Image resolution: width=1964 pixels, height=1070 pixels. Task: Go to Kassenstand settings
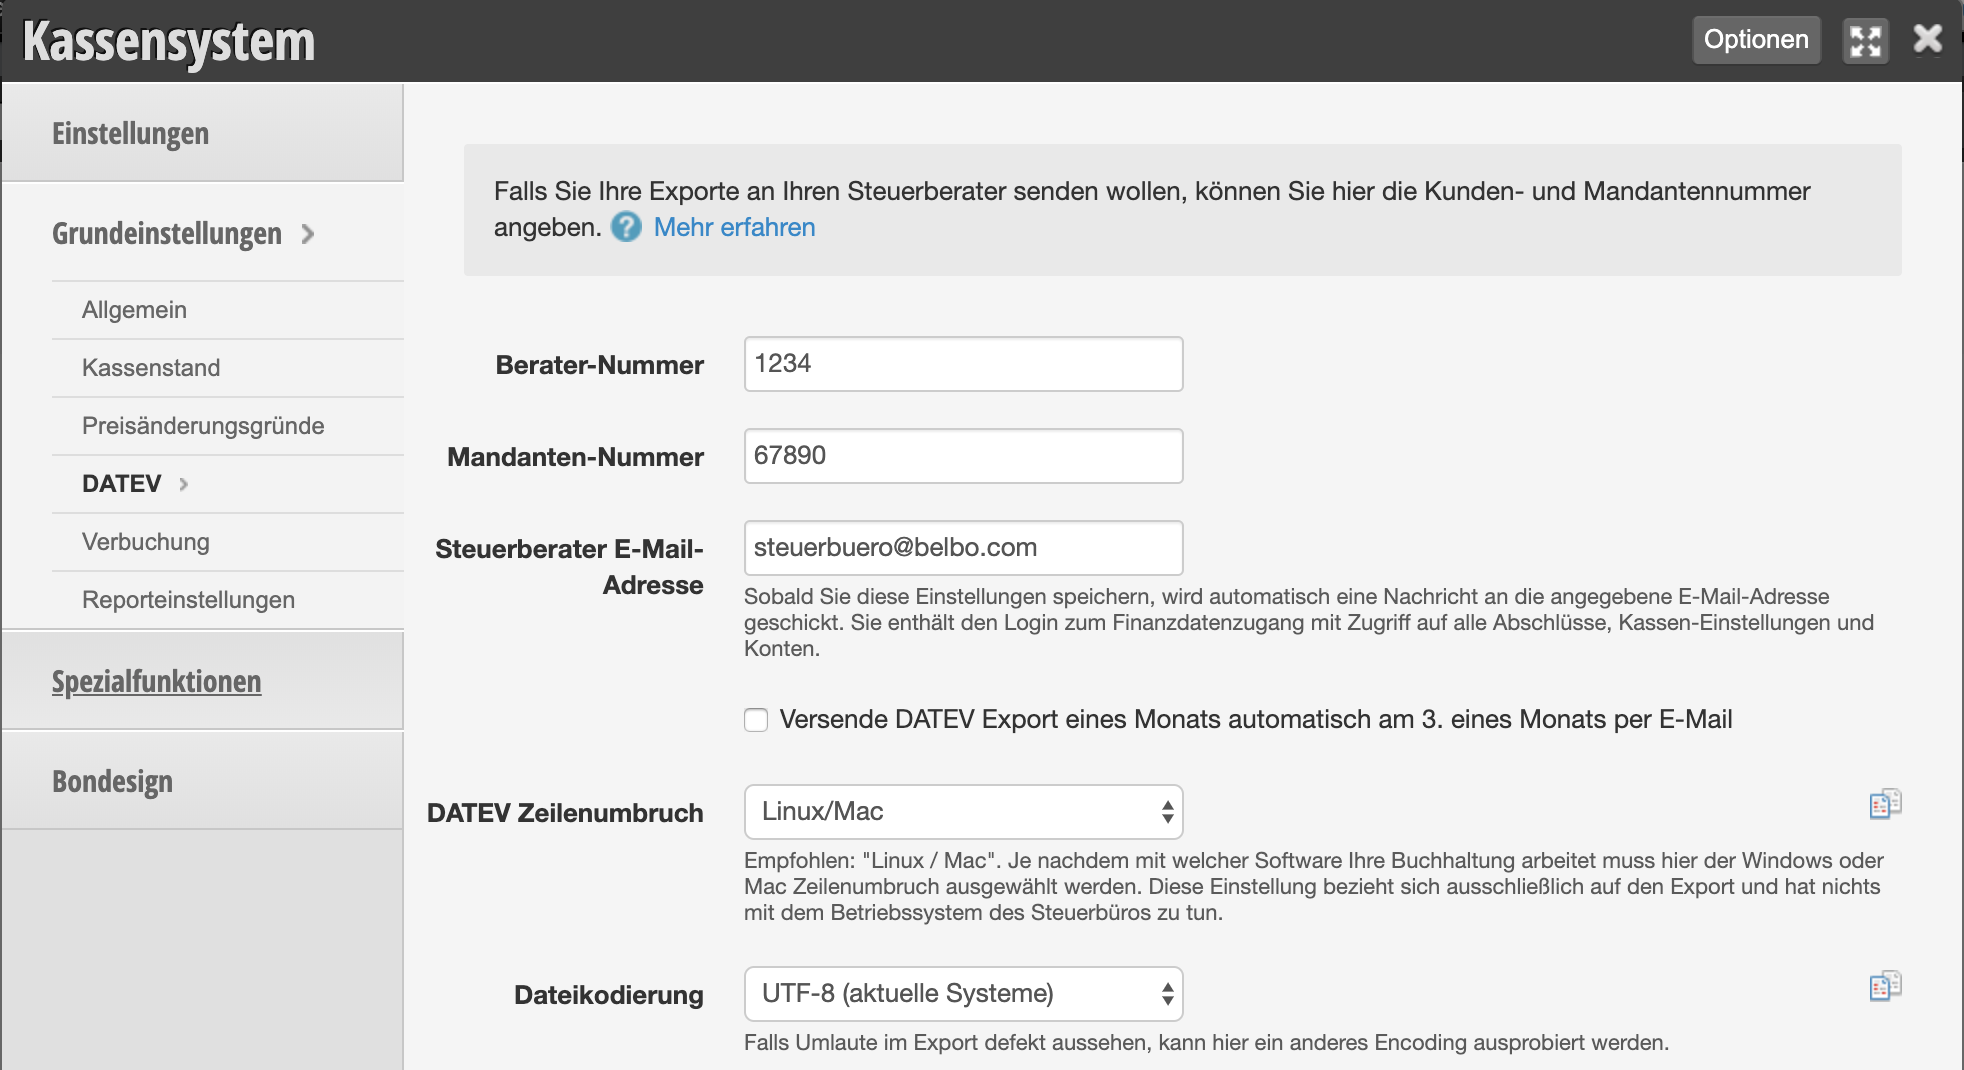tap(151, 368)
